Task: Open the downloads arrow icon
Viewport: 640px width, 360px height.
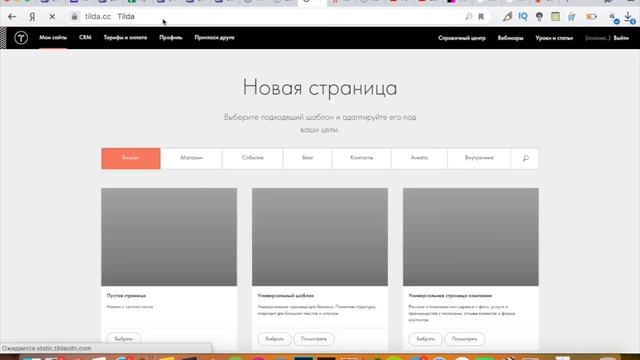Action: 629,17
